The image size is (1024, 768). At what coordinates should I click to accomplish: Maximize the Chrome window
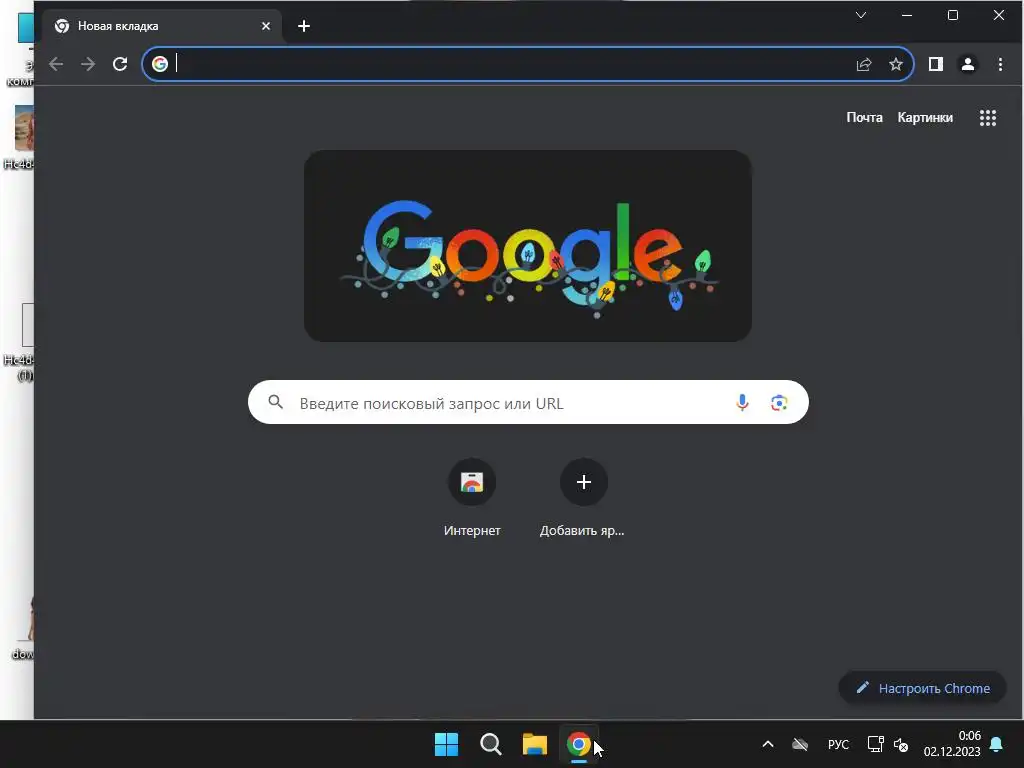pyautogui.click(x=953, y=15)
